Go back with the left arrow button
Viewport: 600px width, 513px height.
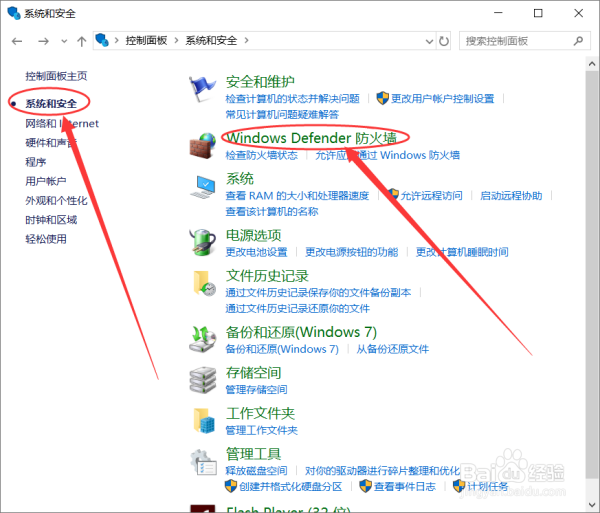point(17,41)
